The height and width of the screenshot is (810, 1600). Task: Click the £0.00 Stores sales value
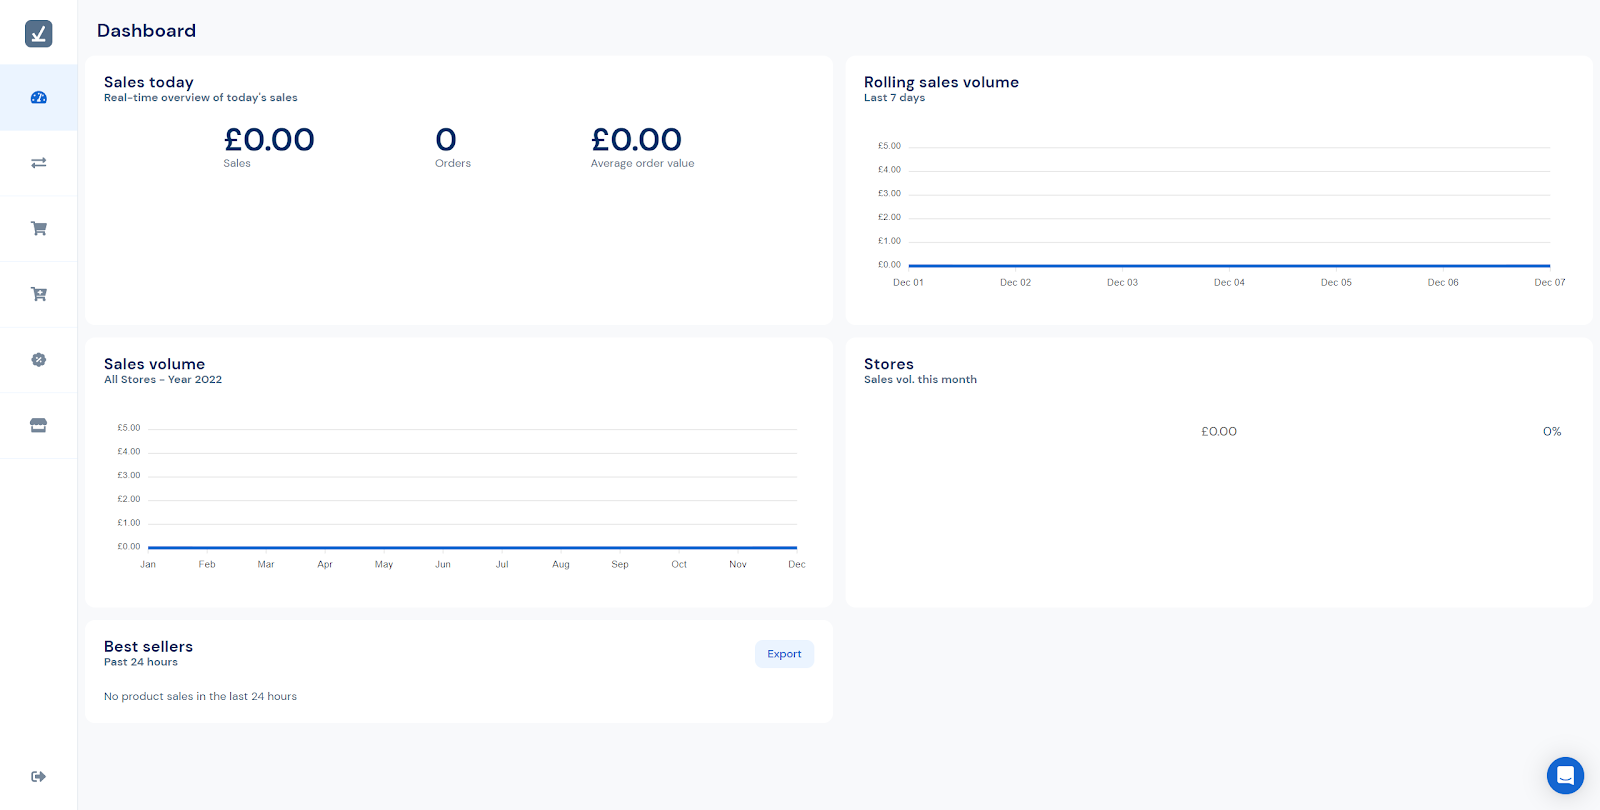(x=1219, y=432)
